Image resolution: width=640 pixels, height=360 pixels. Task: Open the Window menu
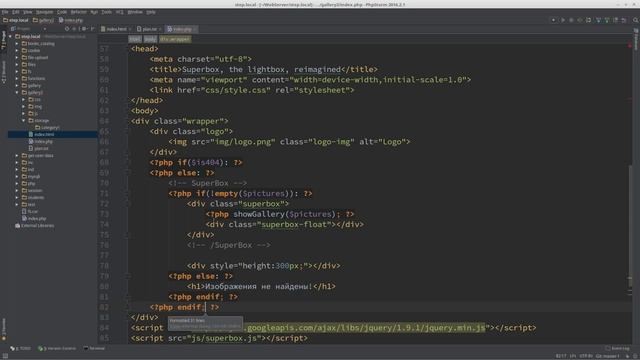tap(135, 12)
